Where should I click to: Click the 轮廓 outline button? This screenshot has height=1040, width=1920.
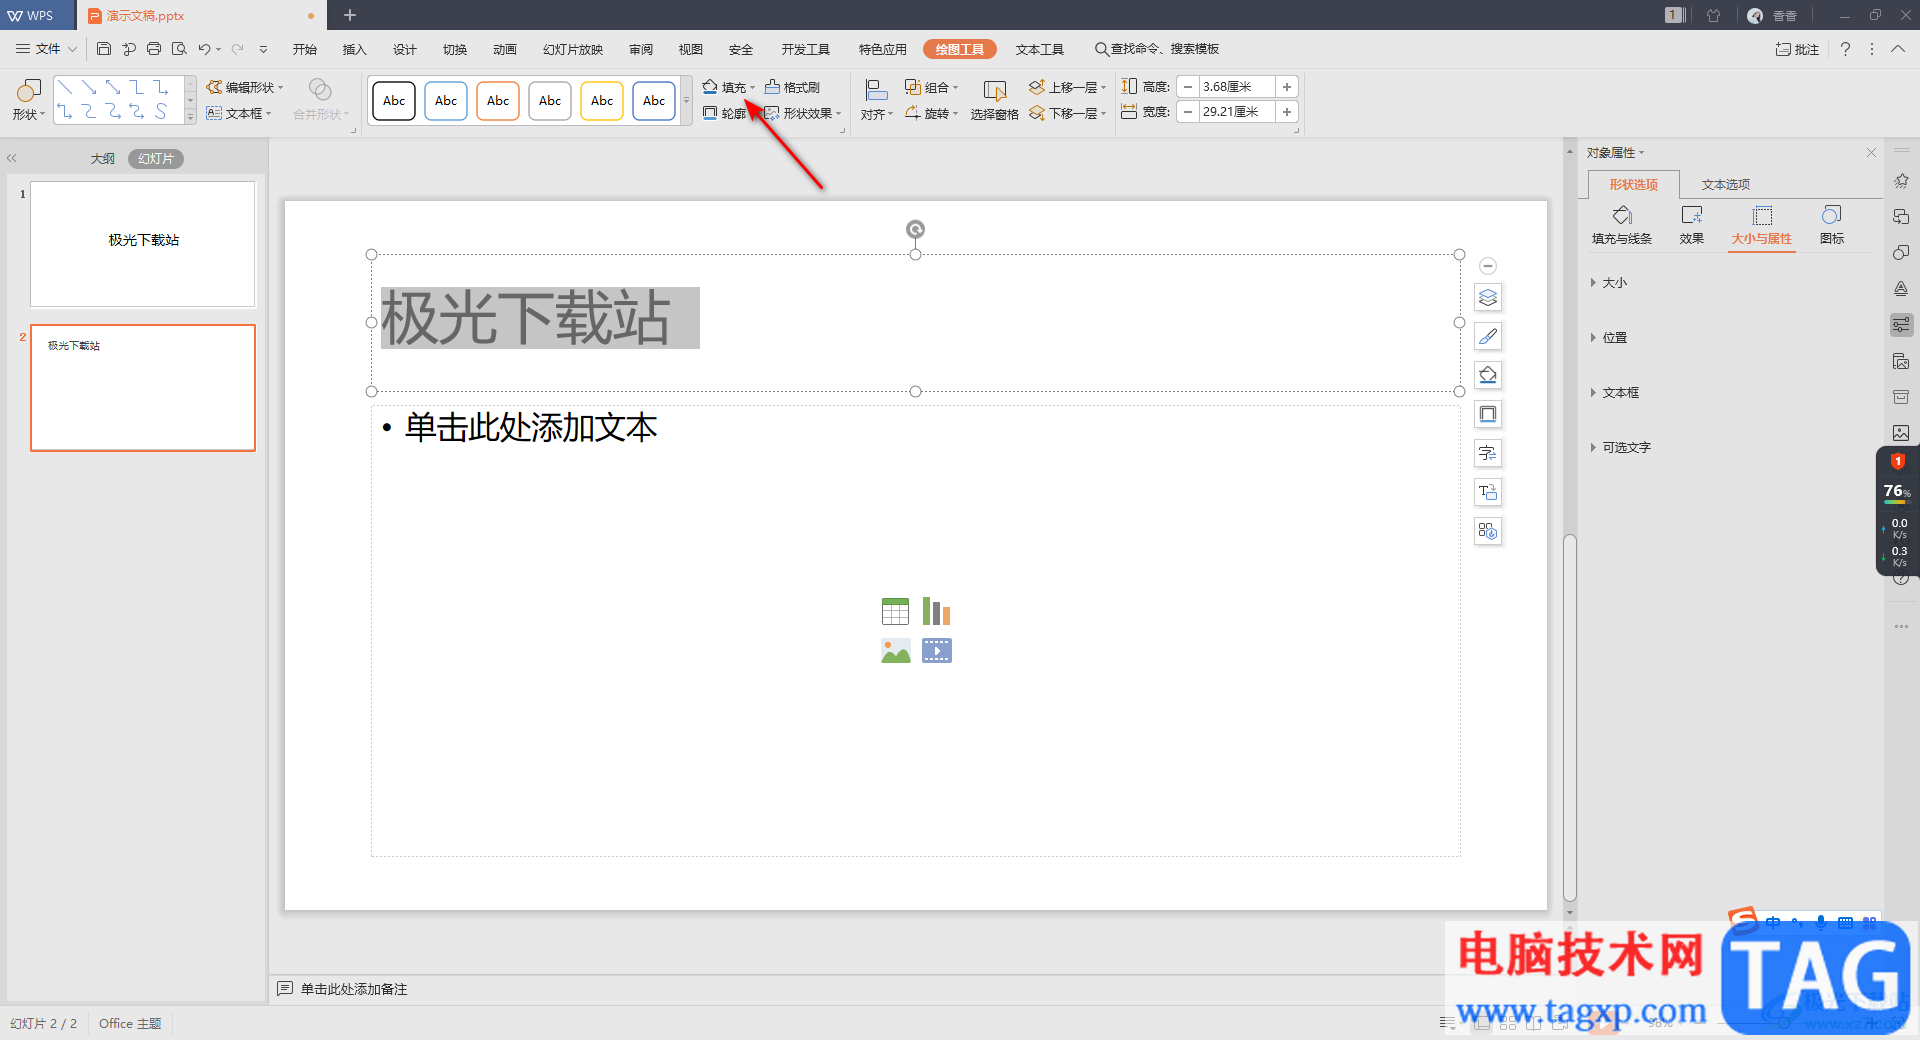click(725, 113)
